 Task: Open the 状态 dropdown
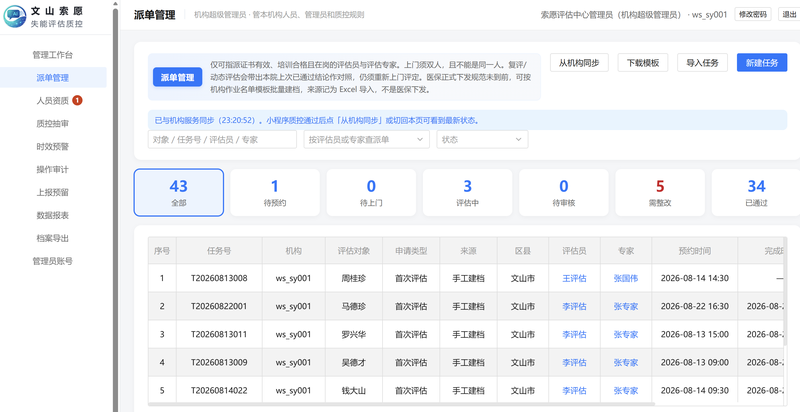[482, 139]
